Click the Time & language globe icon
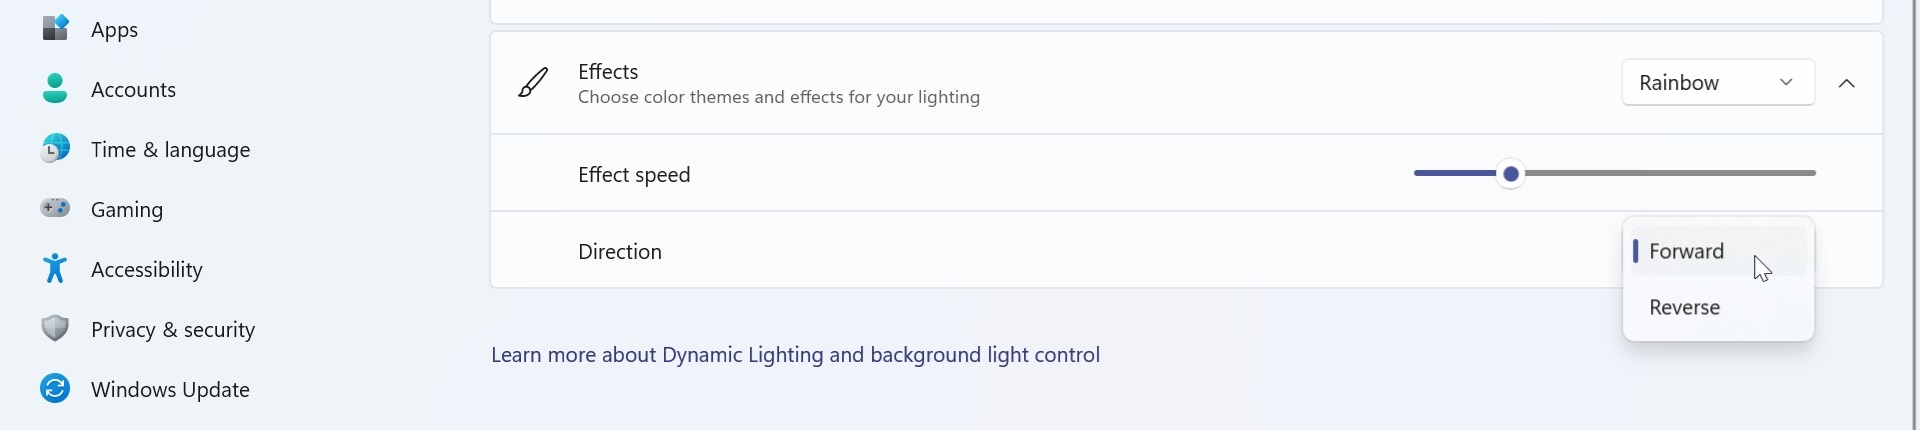The width and height of the screenshot is (1920, 430). (55, 148)
